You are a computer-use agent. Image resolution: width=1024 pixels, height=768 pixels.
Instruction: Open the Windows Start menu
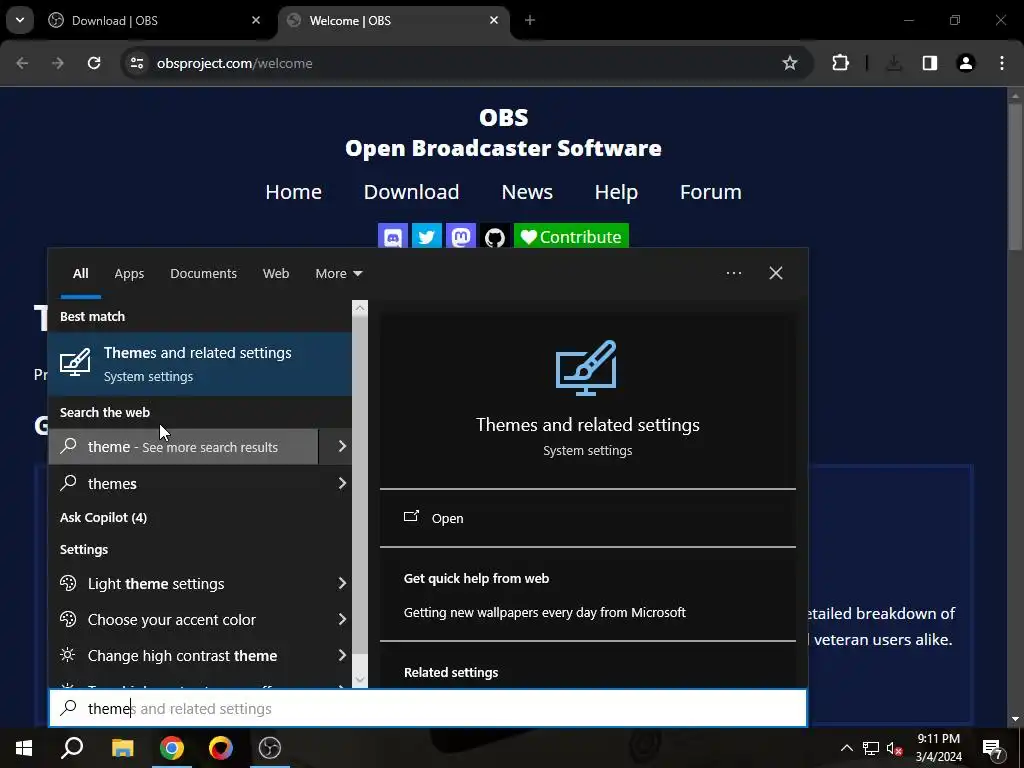click(24, 748)
